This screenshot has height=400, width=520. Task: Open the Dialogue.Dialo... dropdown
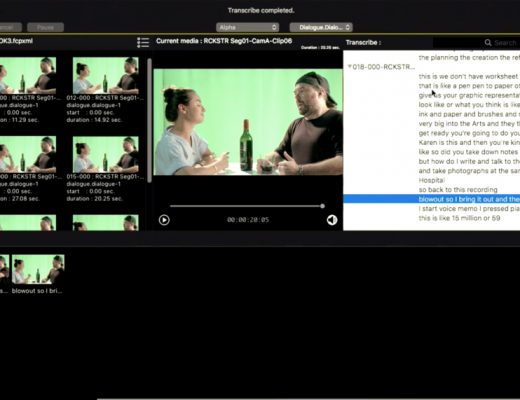pos(321,27)
